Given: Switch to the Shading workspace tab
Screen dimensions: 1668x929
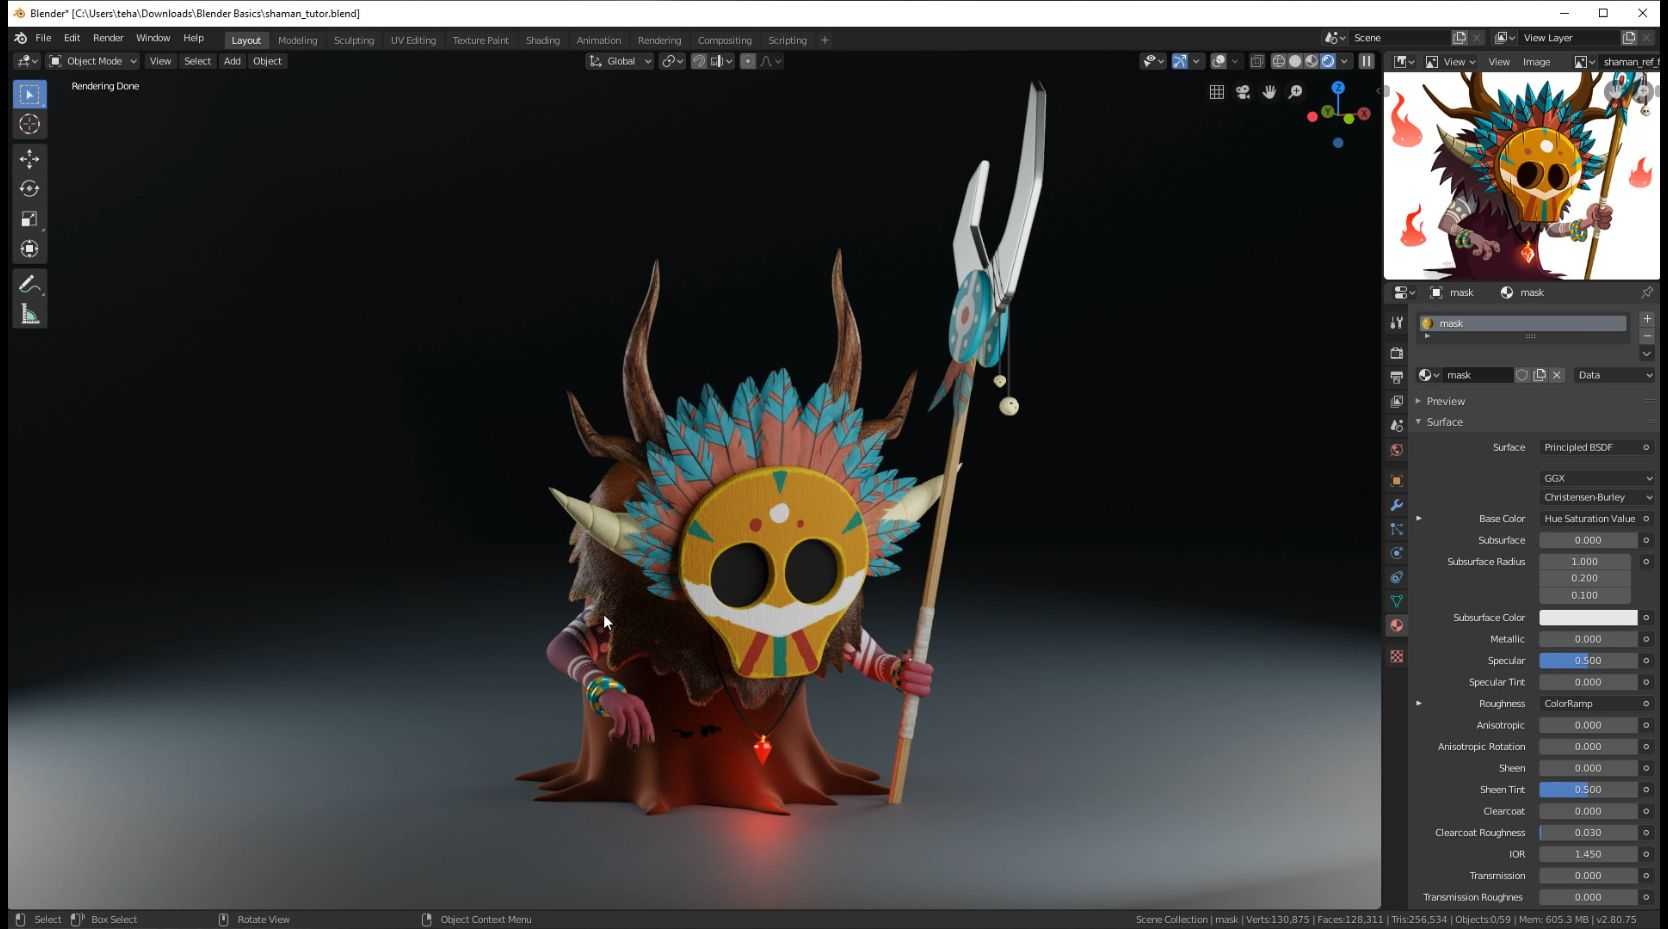Looking at the screenshot, I should 542,40.
